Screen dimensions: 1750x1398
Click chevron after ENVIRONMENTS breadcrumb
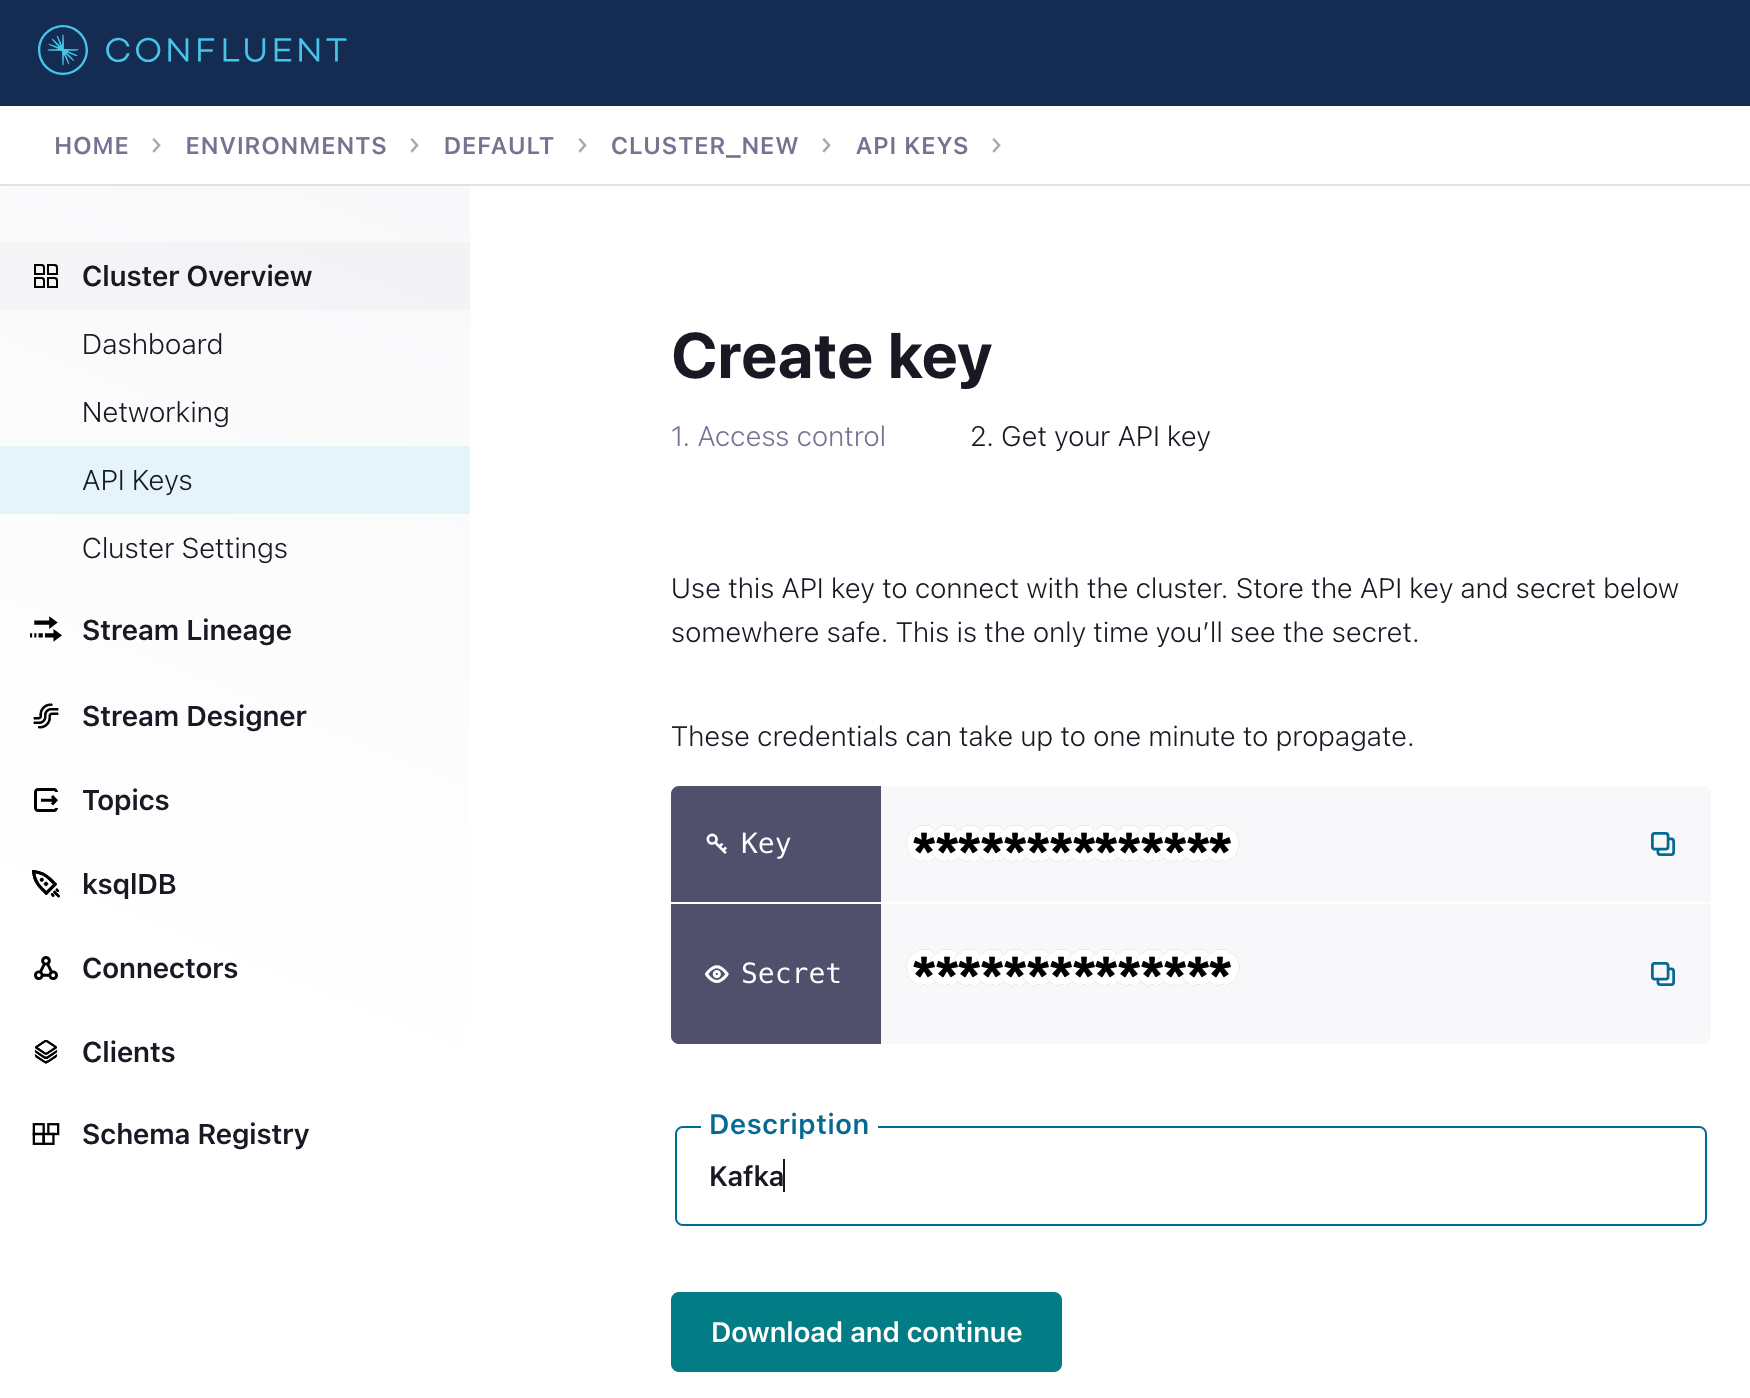(415, 146)
